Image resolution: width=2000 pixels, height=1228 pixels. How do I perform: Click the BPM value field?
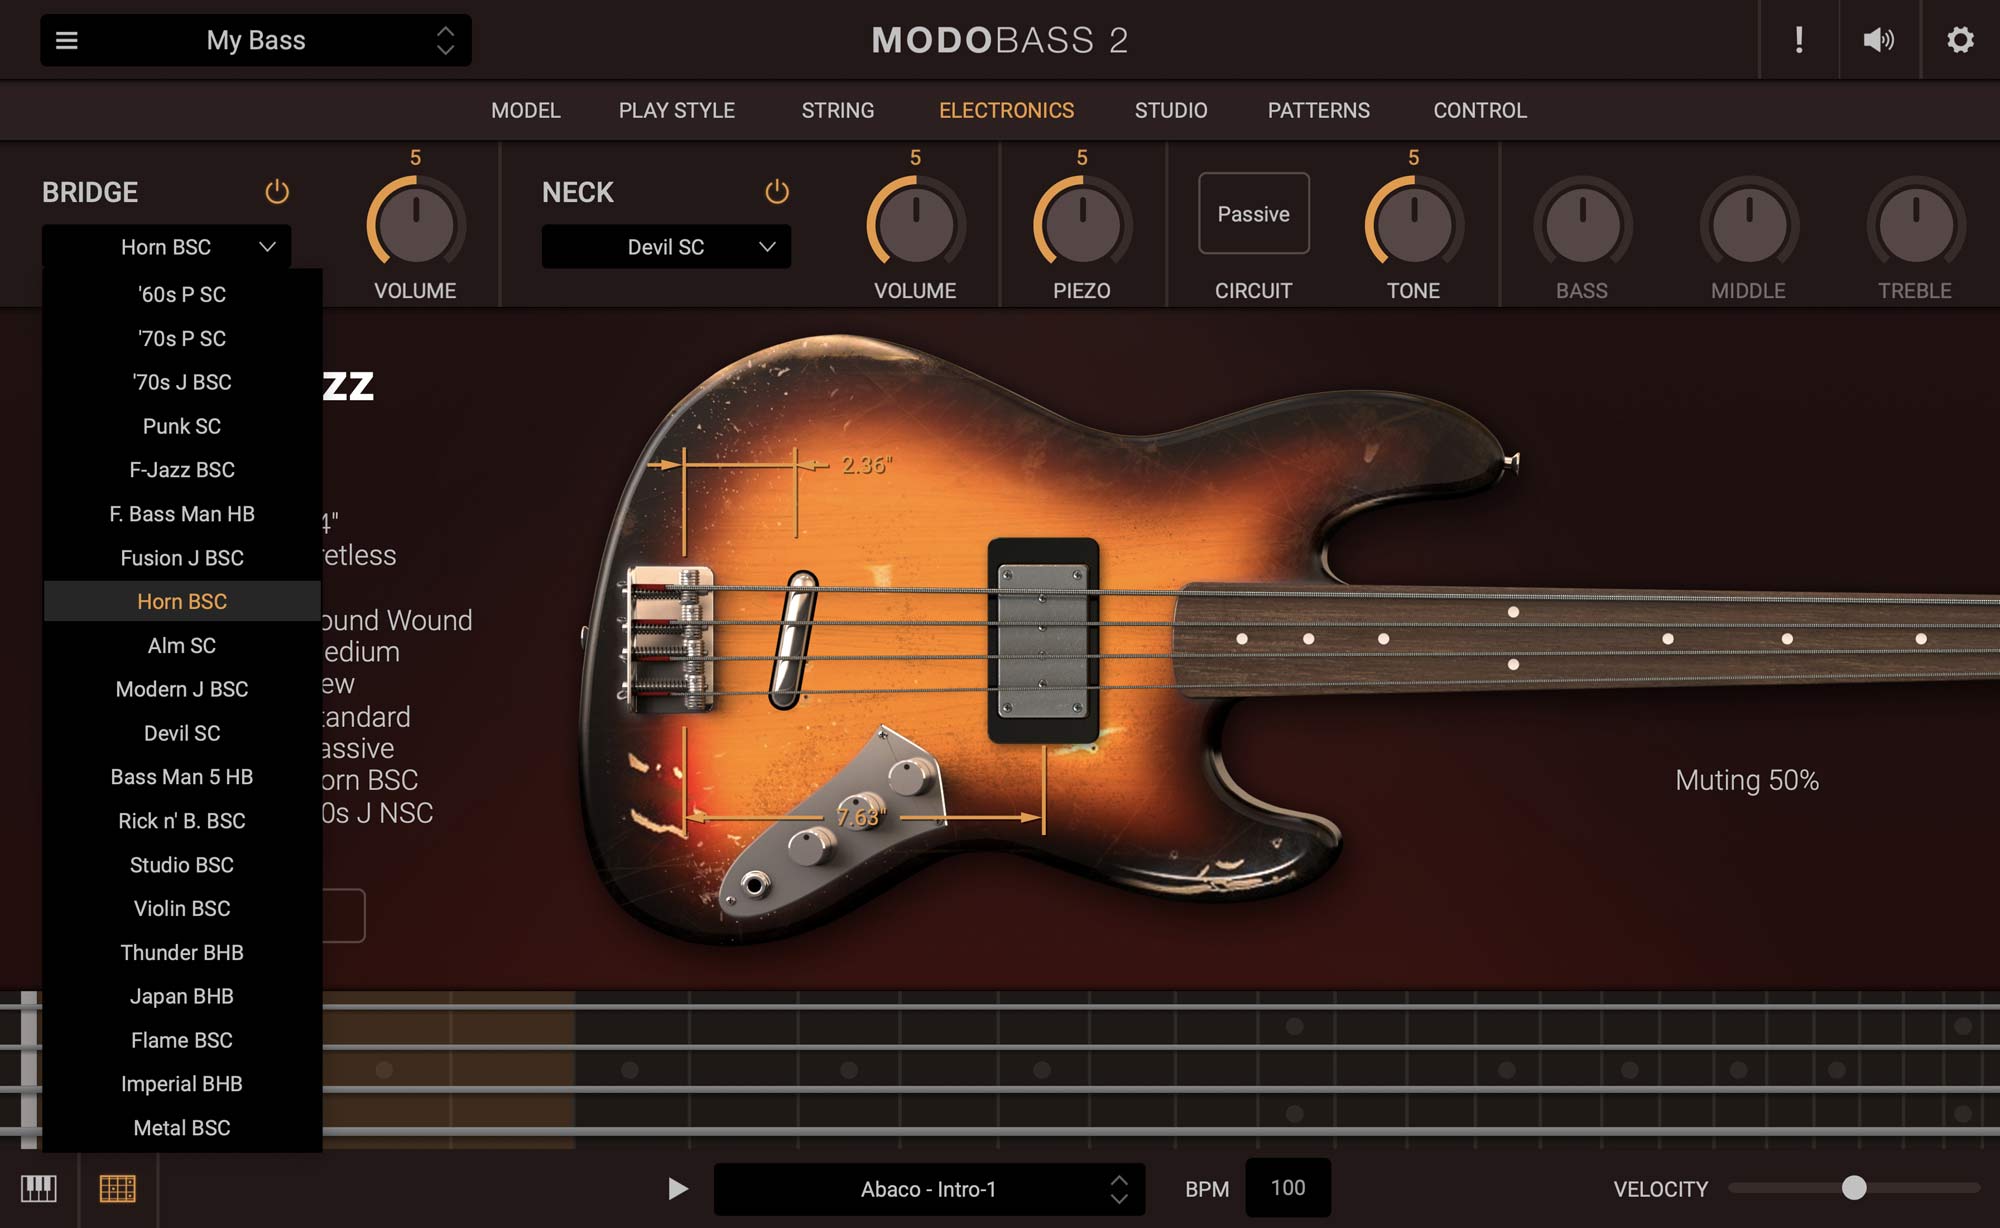(x=1288, y=1187)
